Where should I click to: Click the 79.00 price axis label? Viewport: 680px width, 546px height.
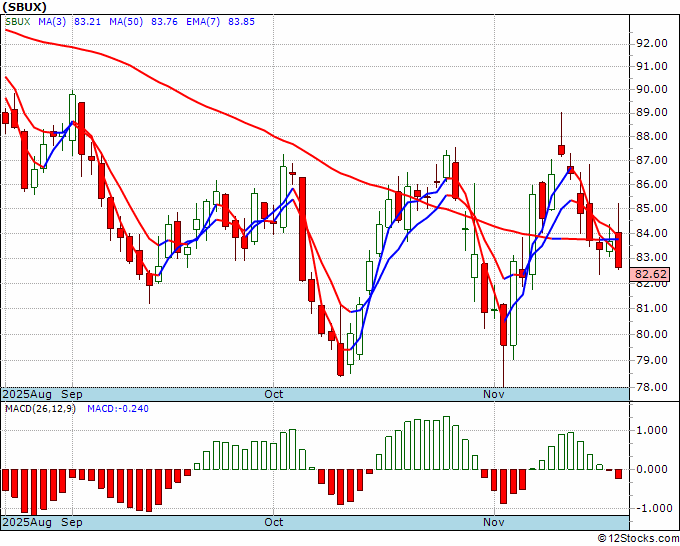651,360
